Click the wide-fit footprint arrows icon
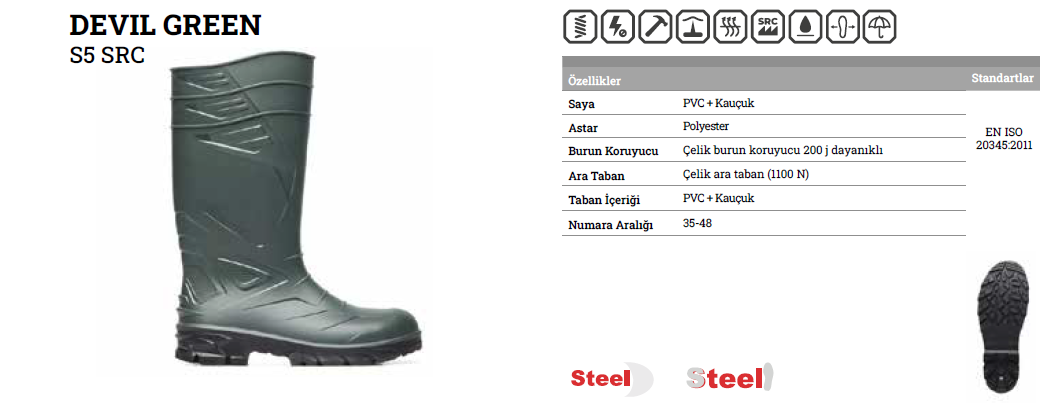This screenshot has height=410, width=1064. point(843,26)
